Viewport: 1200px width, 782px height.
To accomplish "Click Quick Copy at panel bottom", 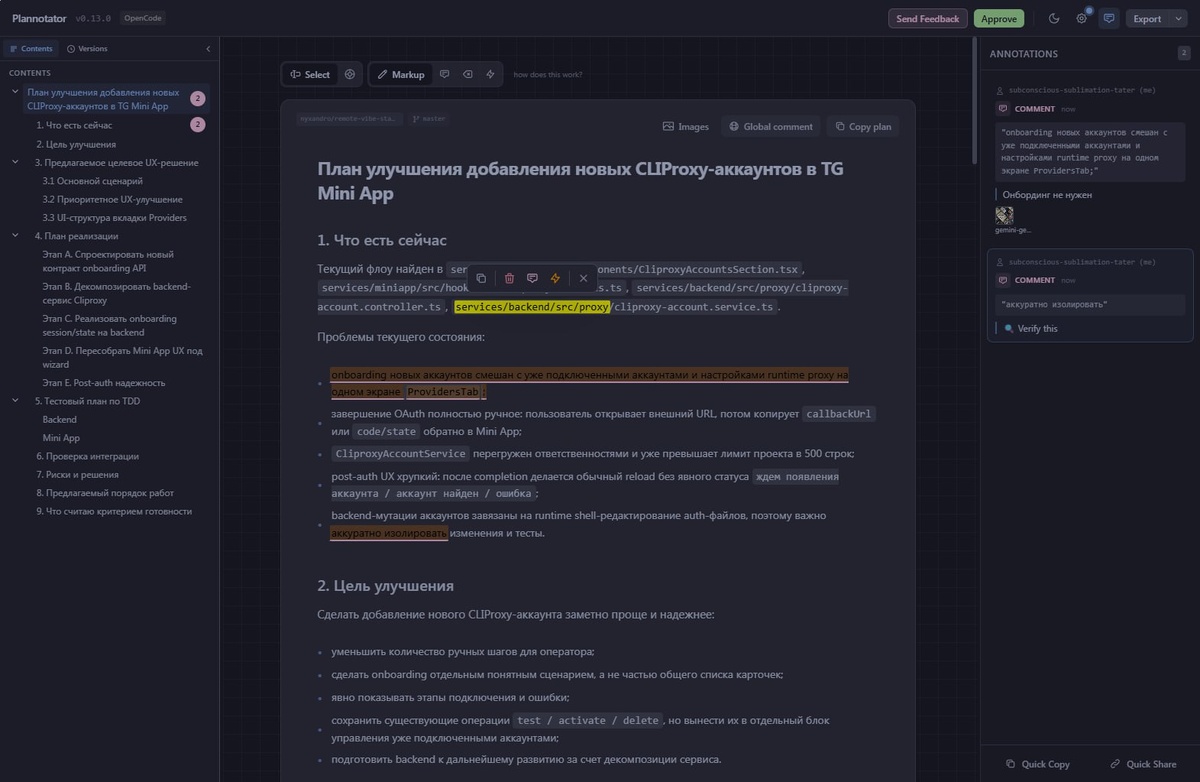I will (1037, 764).
